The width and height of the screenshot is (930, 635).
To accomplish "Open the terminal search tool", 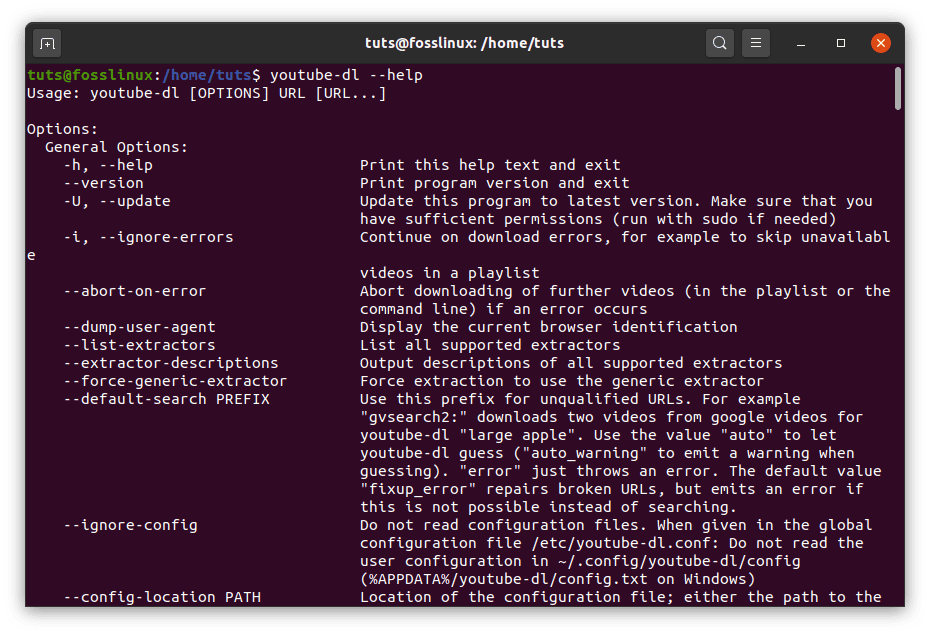I will click(719, 43).
